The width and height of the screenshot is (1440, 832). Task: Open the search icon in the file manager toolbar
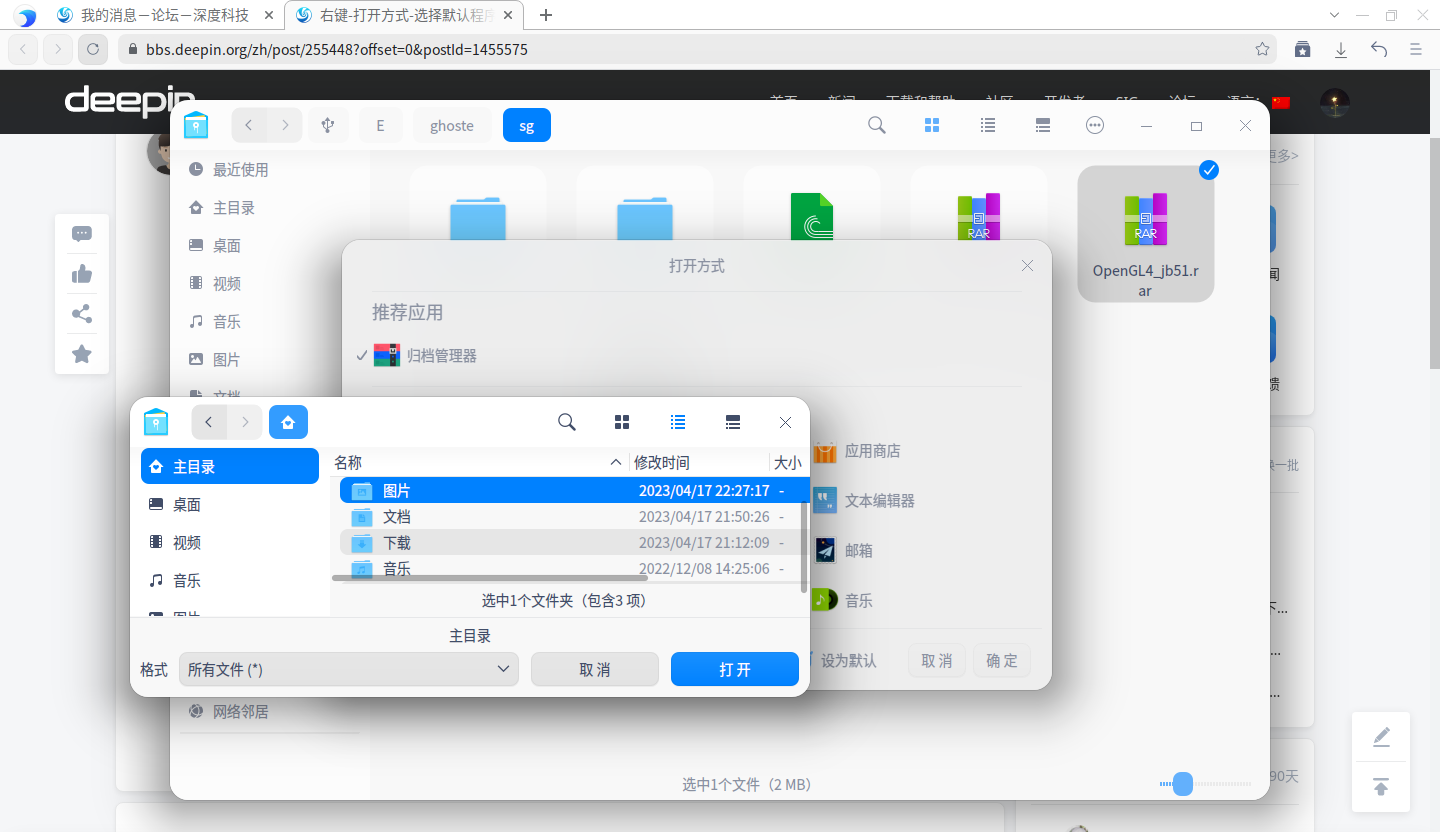point(876,125)
